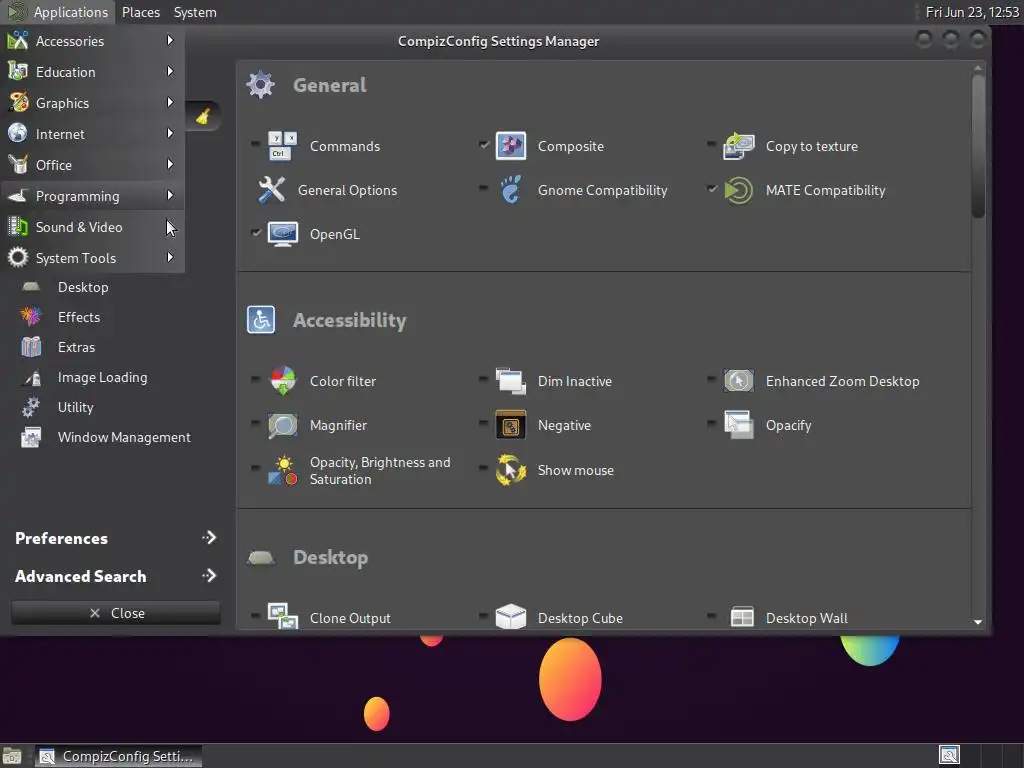Open the System menu
Viewport: 1024px width, 768px height.
pyautogui.click(x=195, y=12)
